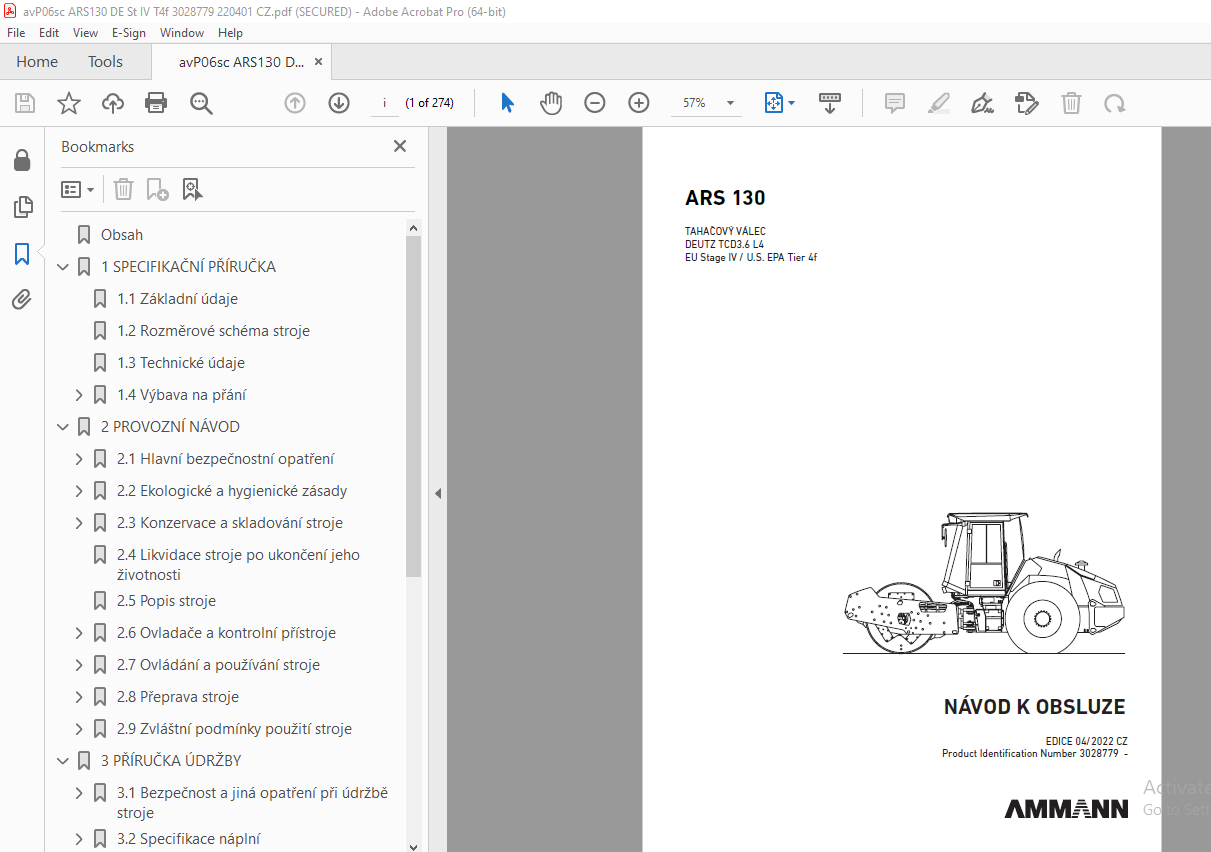Viewport: 1211px width, 852px height.
Task: Activate the selection arrow tool
Action: coord(507,103)
